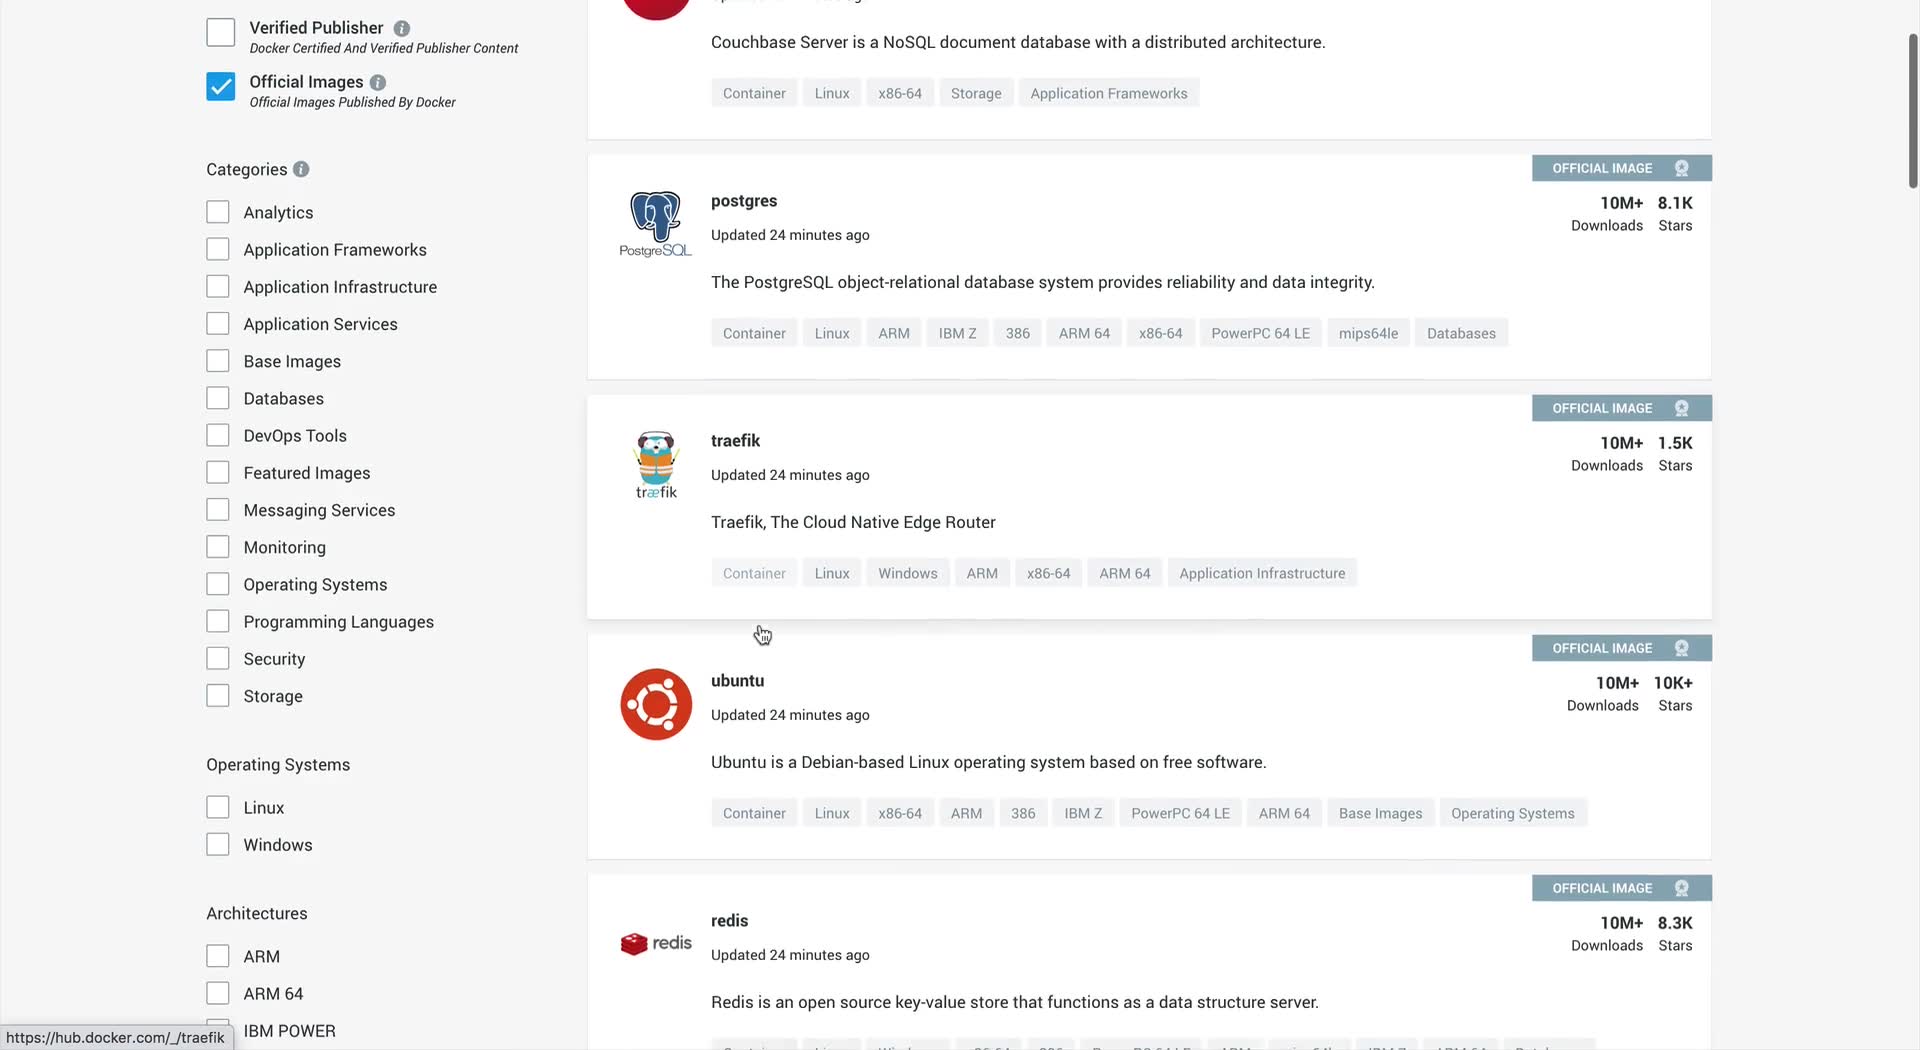Screen dimensions: 1920x1050
Task: Click the Databases tag on postgres card
Action: (x=1461, y=333)
